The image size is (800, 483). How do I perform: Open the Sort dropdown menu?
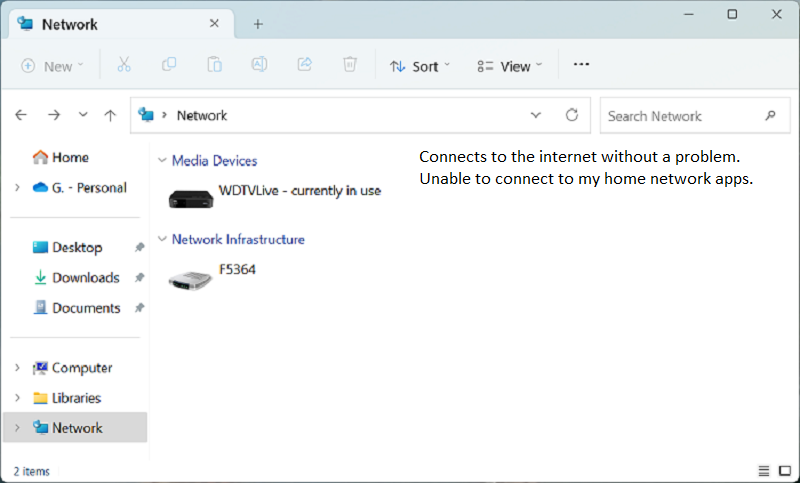tap(420, 66)
